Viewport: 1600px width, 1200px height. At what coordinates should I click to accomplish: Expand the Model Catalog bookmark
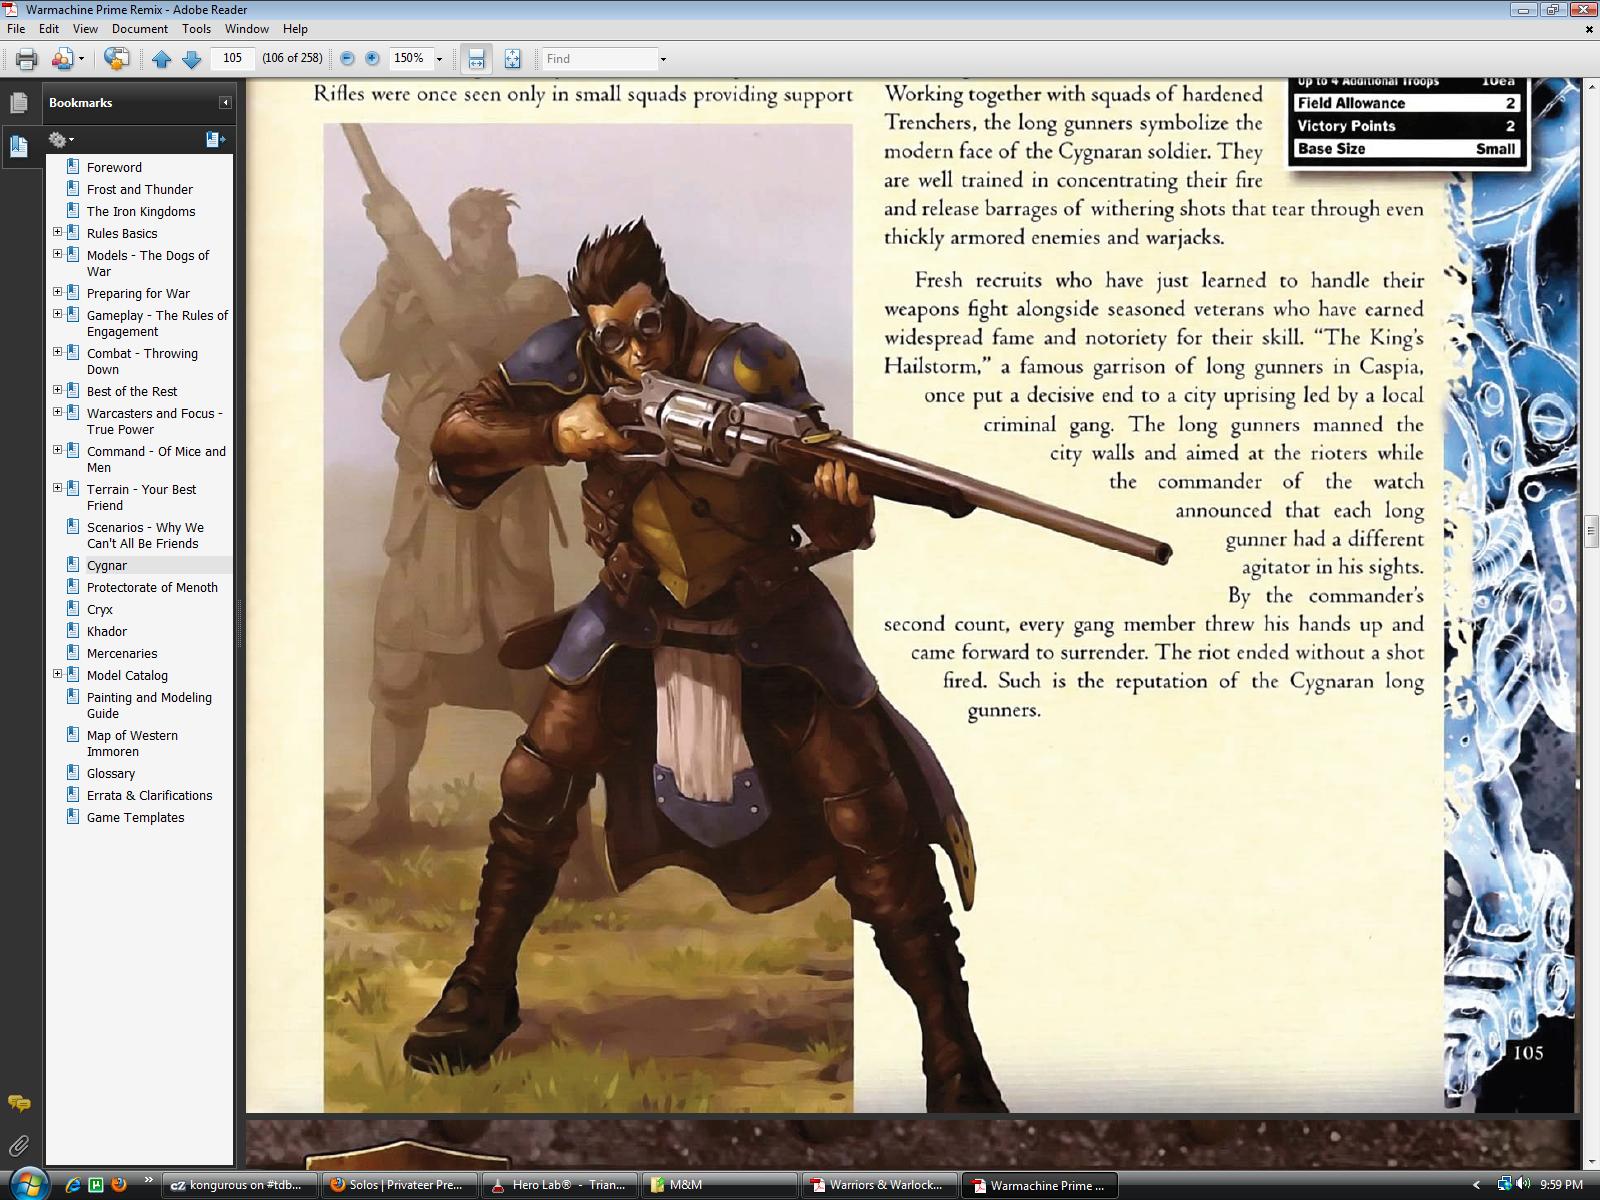coord(57,674)
